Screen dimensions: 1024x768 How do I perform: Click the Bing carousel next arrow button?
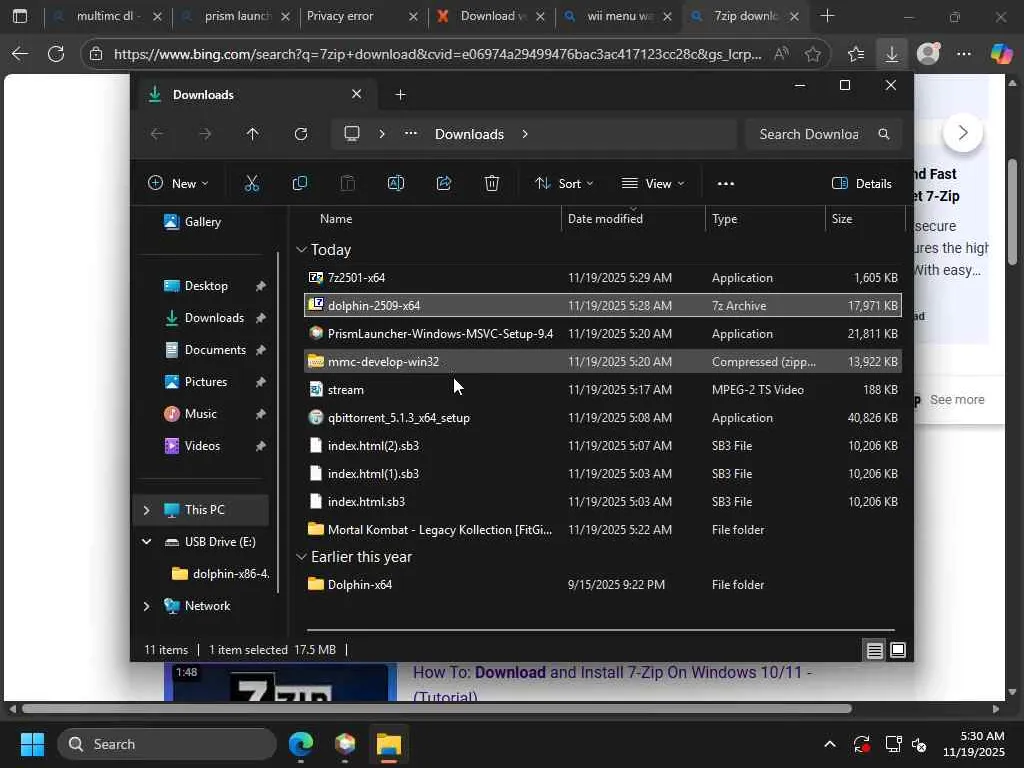point(963,133)
